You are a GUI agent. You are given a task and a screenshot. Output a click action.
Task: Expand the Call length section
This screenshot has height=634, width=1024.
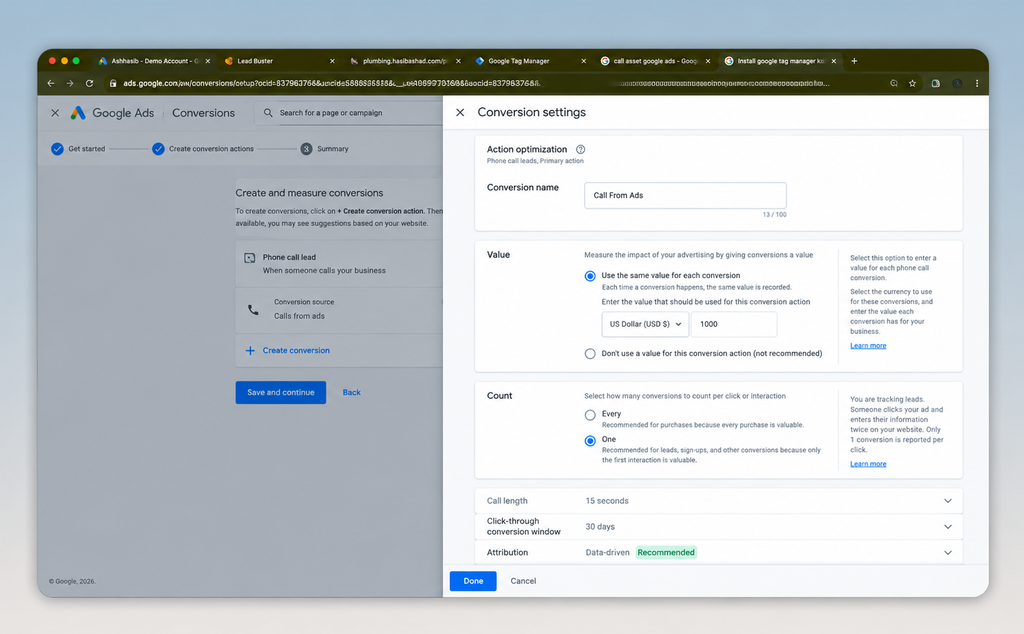(x=948, y=501)
